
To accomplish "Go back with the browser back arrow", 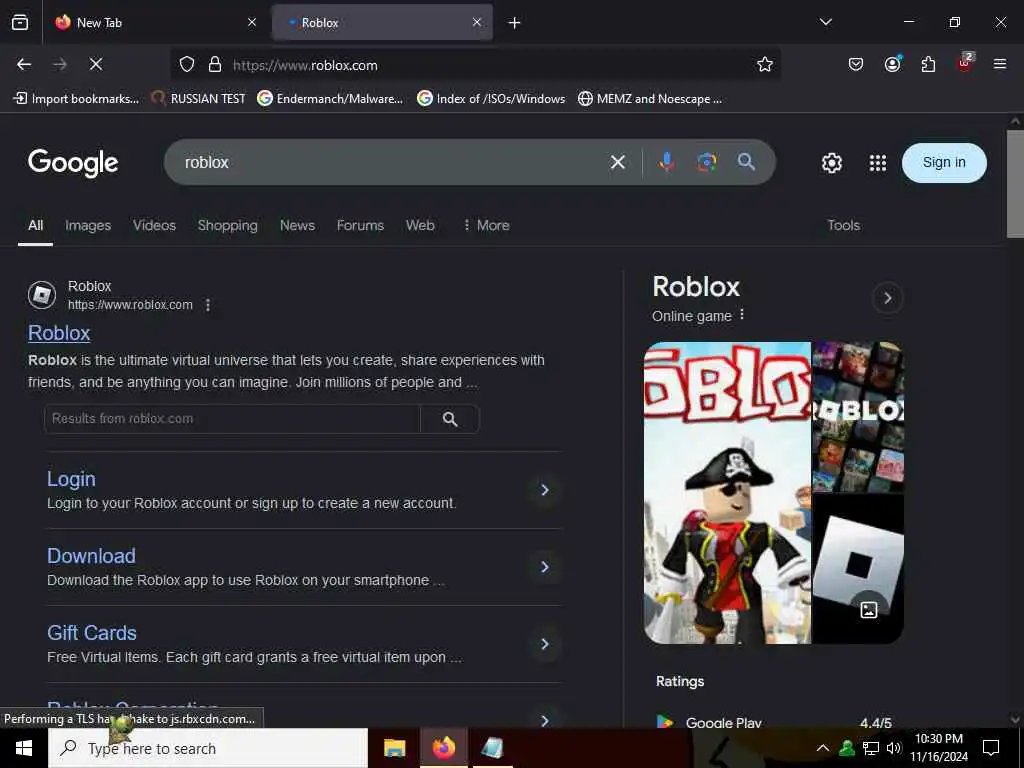I will (x=24, y=64).
